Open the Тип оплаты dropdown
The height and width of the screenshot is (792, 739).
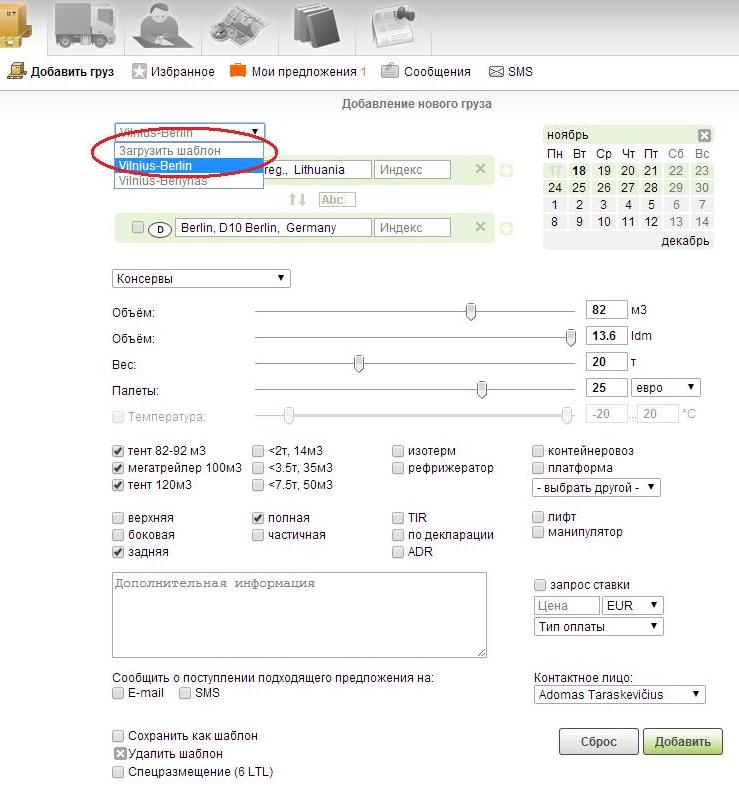[599, 626]
